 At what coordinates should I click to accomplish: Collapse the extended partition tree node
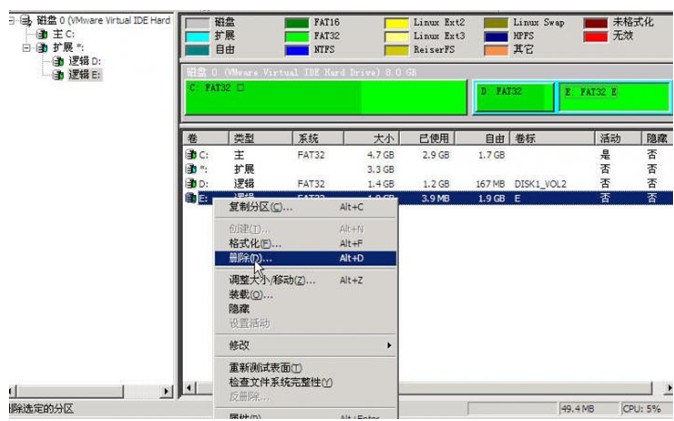[27, 47]
